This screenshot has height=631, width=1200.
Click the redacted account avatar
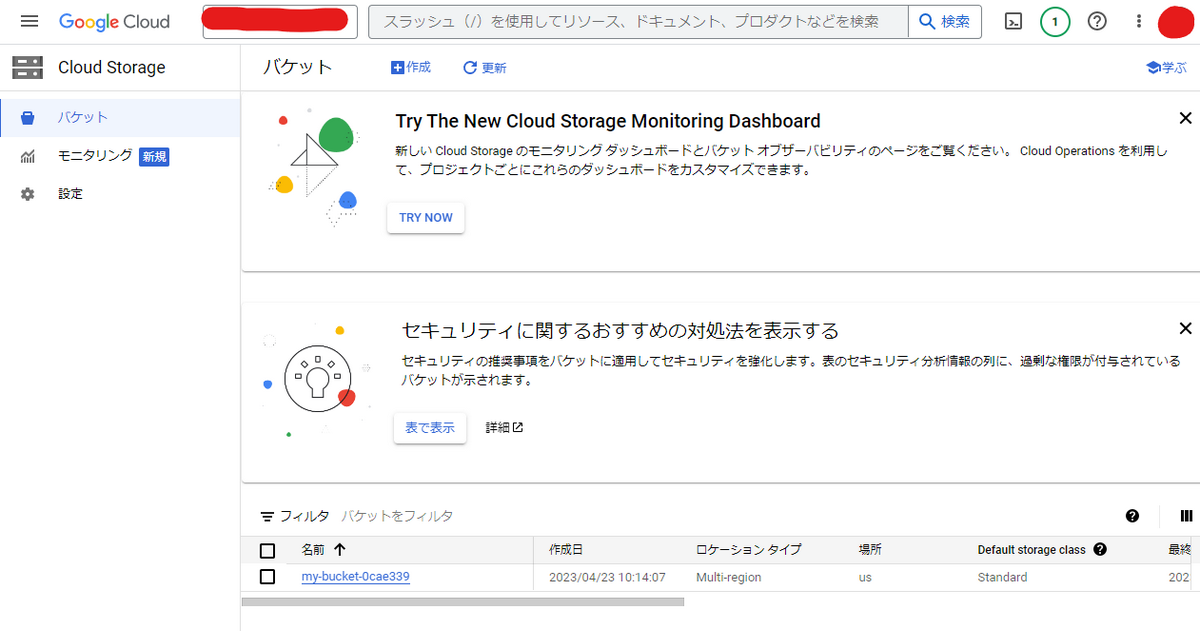coord(1176,21)
